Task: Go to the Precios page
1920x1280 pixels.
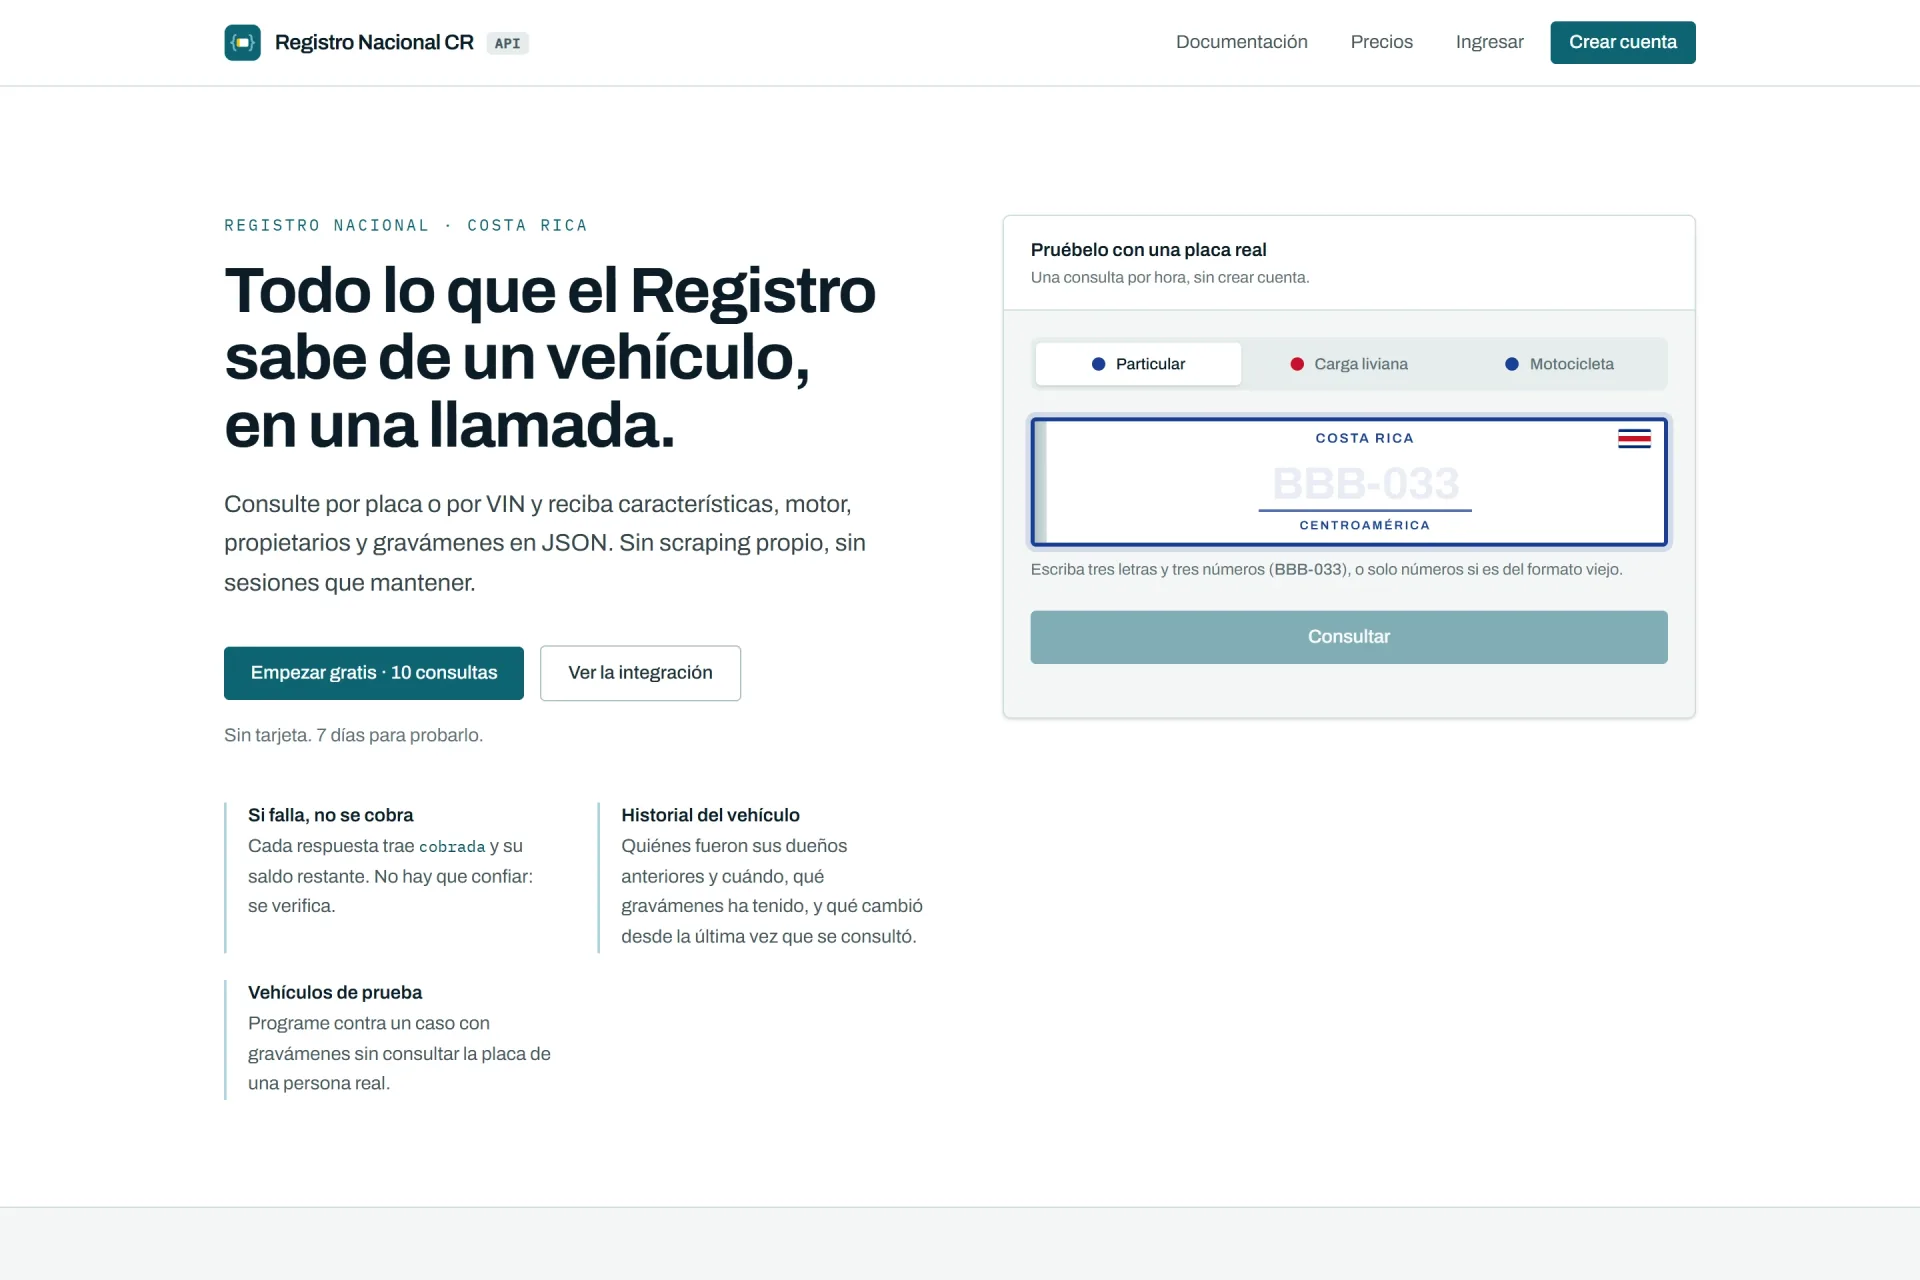Action: click(x=1381, y=42)
